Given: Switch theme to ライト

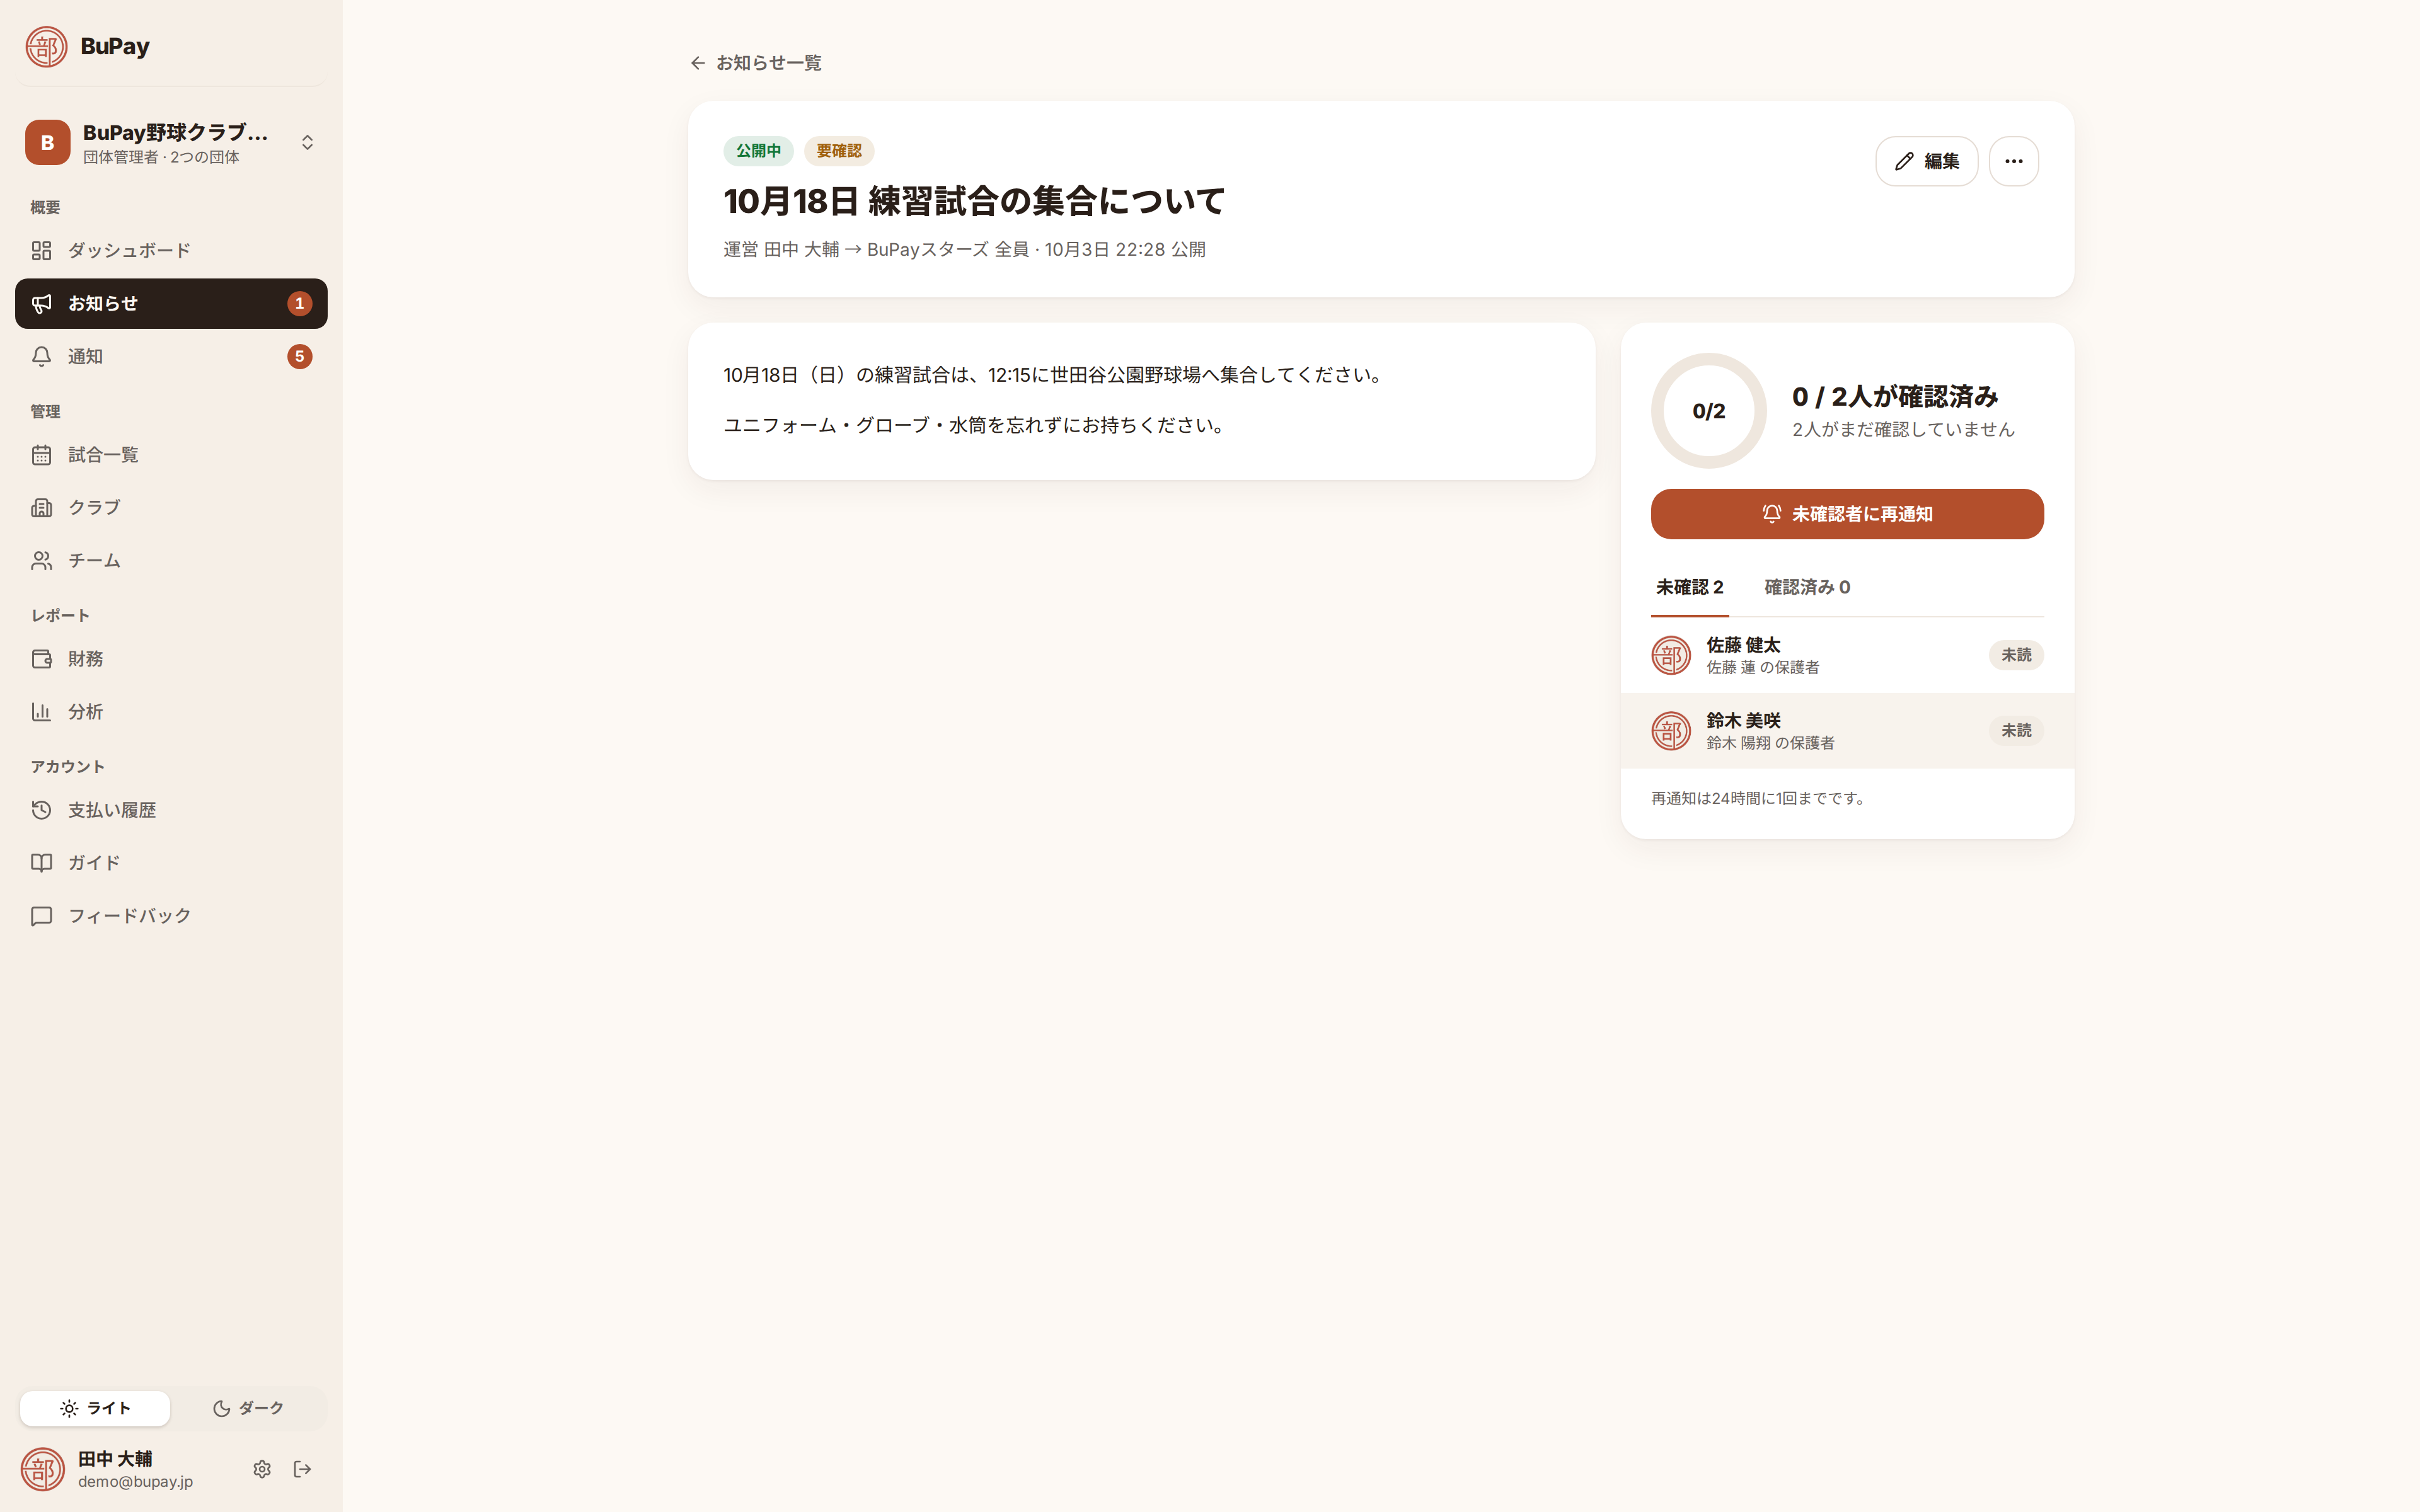Looking at the screenshot, I should click(x=95, y=1408).
